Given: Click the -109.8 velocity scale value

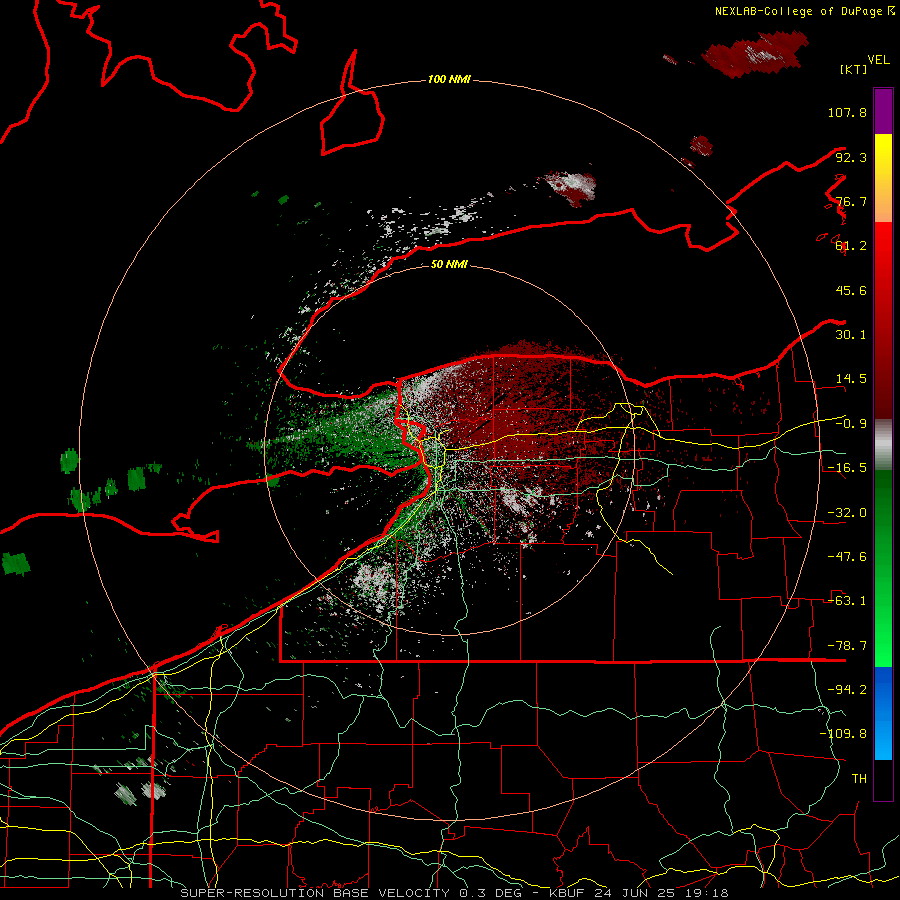Looking at the screenshot, I should point(843,734).
